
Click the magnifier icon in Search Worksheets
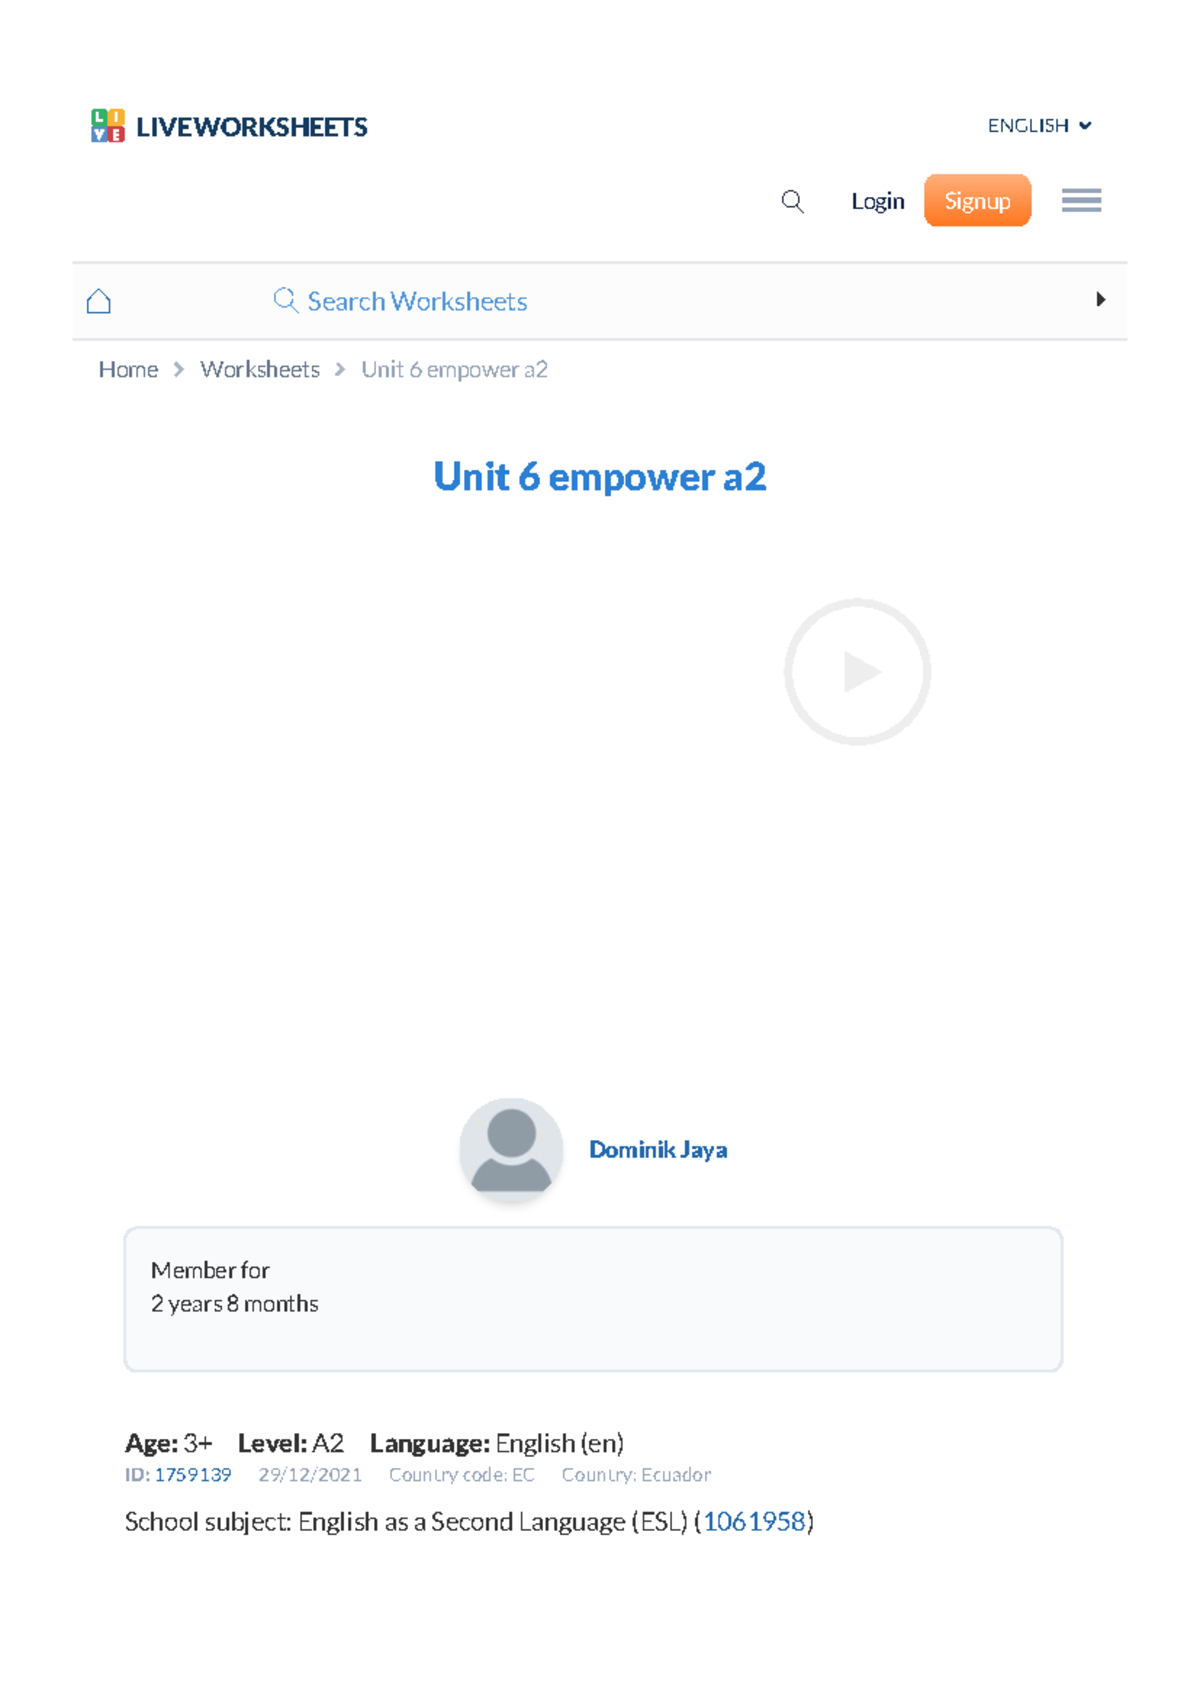[285, 300]
